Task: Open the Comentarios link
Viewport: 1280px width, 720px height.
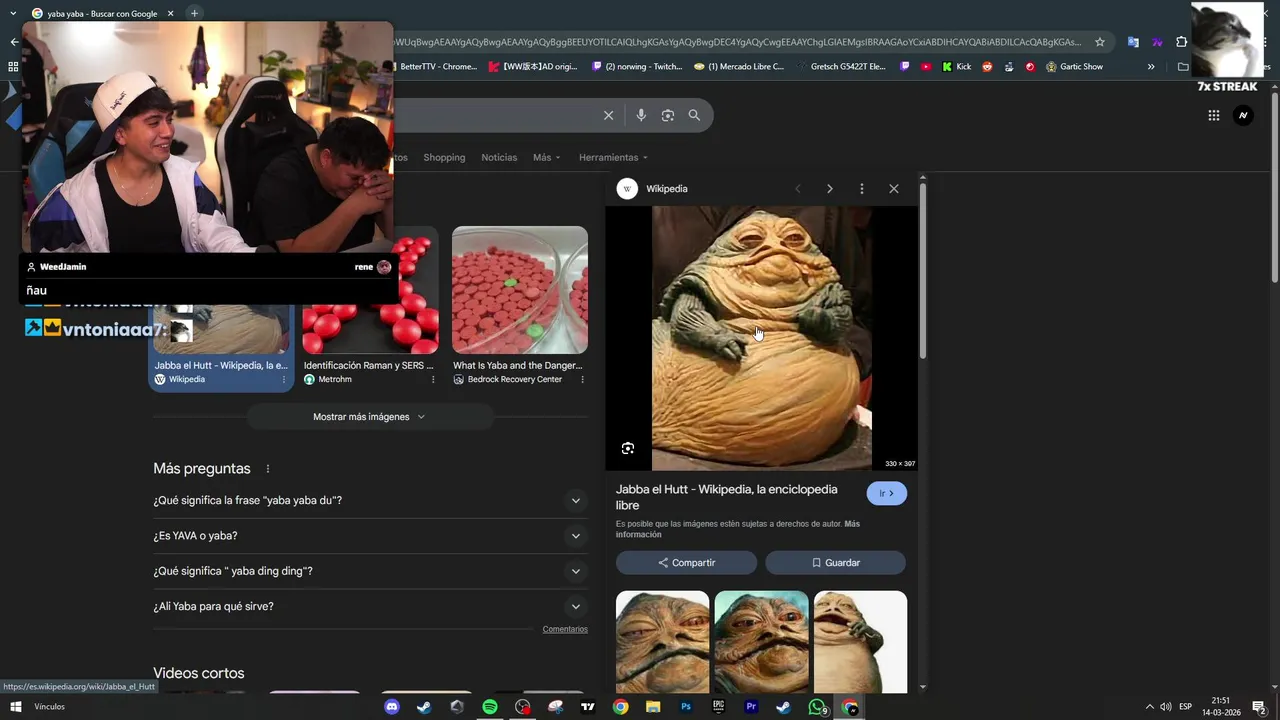Action: click(565, 629)
